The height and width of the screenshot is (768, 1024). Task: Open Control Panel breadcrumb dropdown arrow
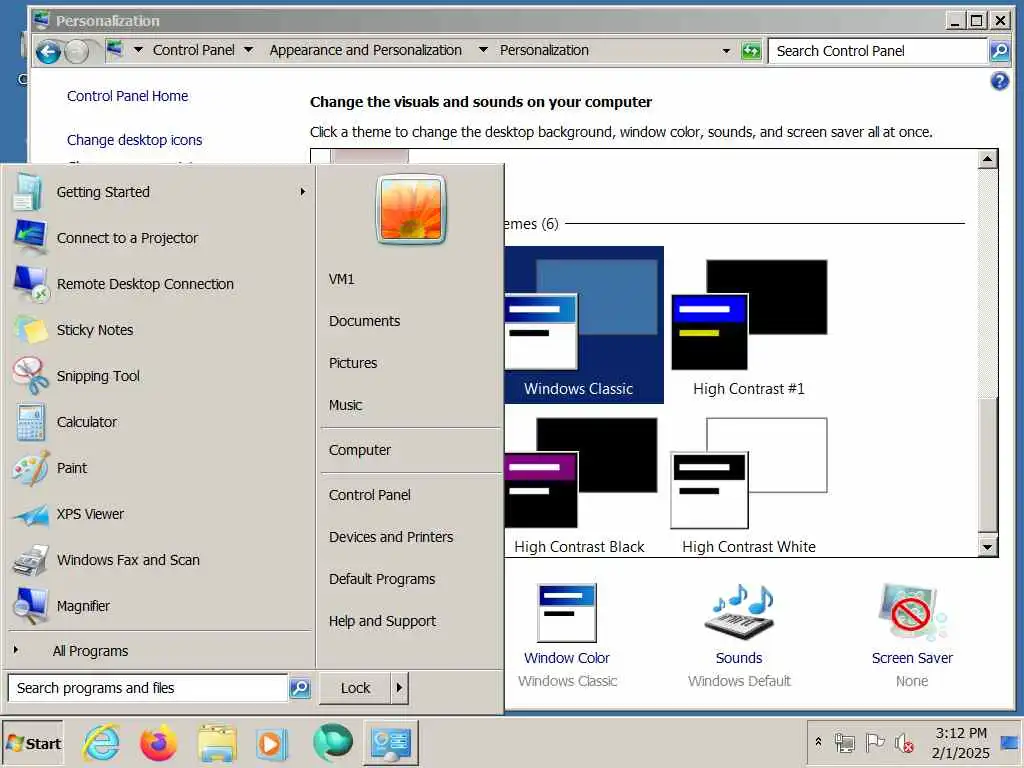(249, 50)
